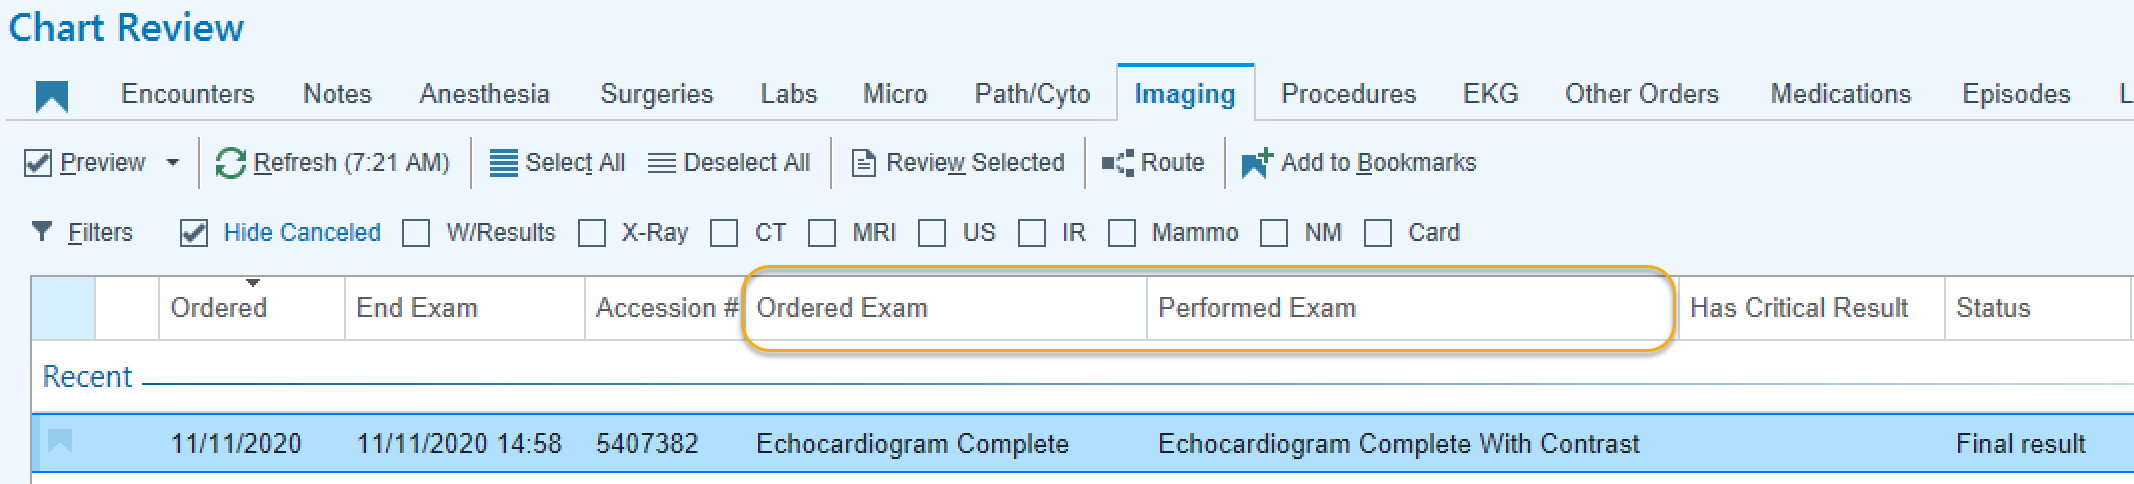This screenshot has width=2134, height=484.
Task: Click the Add to Bookmarks flag icon
Action: point(1257,163)
